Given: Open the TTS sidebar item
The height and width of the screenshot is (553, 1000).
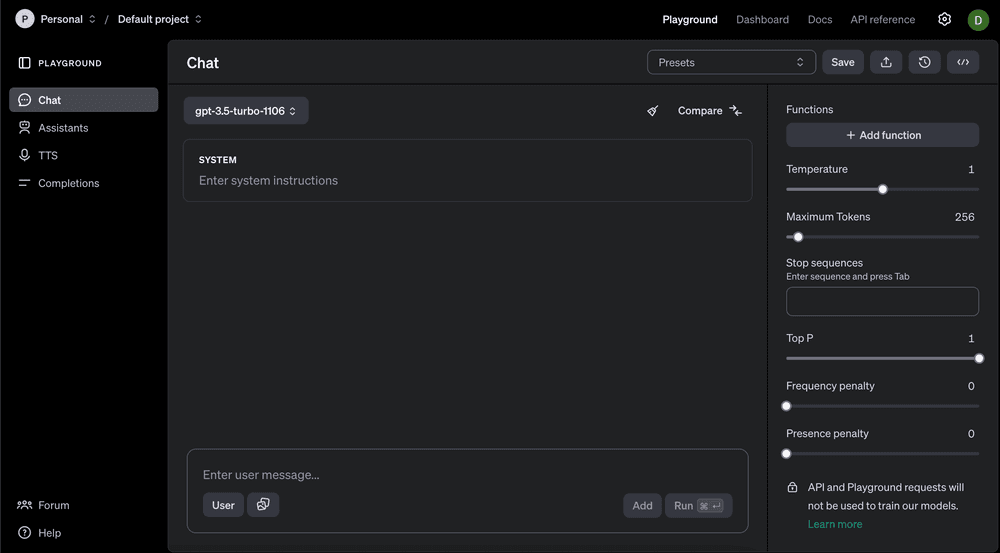Looking at the screenshot, I should (x=48, y=155).
